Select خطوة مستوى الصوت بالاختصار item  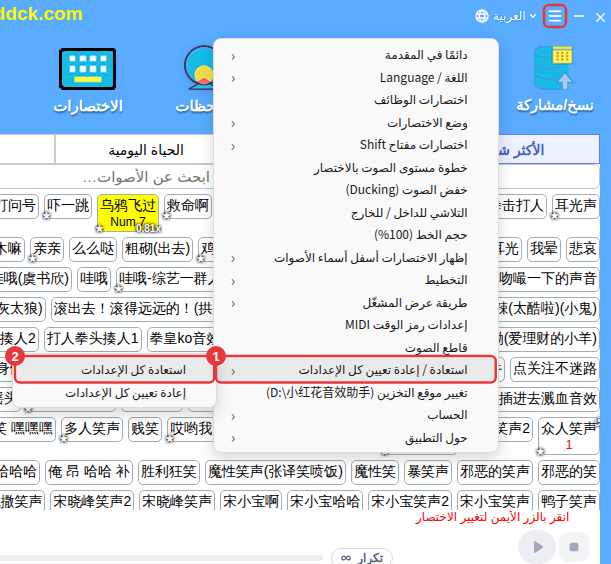pos(356,168)
